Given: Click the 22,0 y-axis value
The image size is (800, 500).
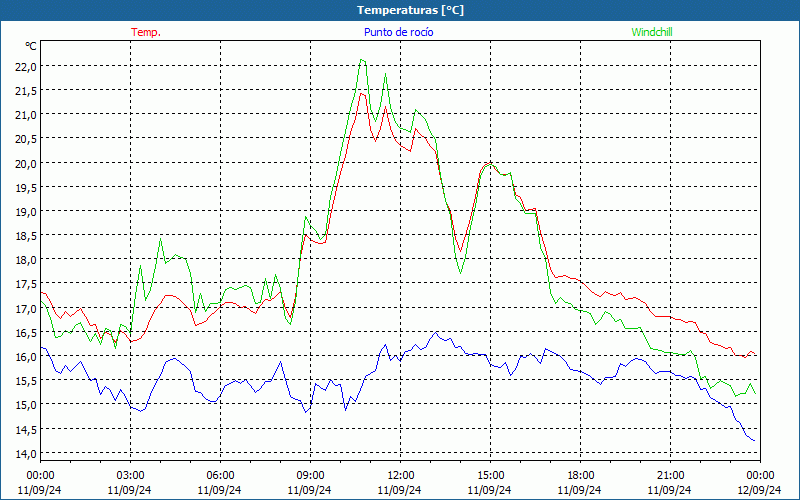Looking at the screenshot, I should 27,66.
